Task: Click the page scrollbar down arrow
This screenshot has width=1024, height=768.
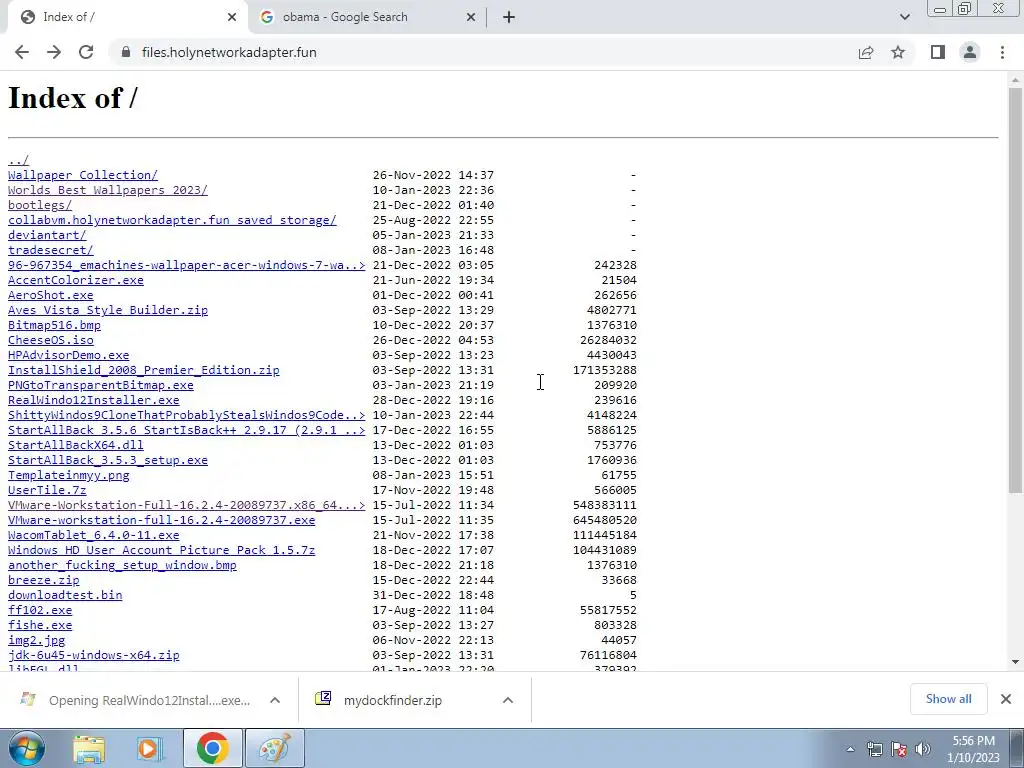Action: [x=1015, y=662]
